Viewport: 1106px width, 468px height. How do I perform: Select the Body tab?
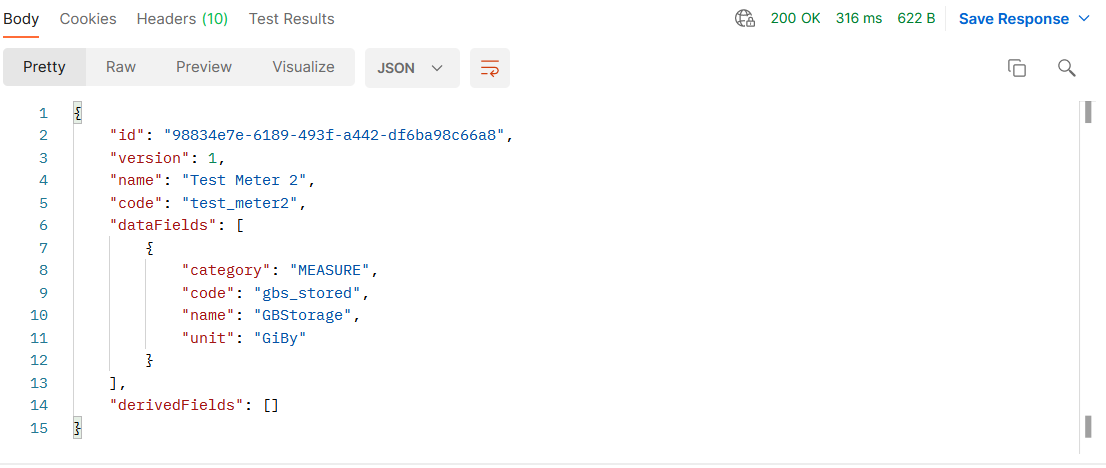click(21, 19)
